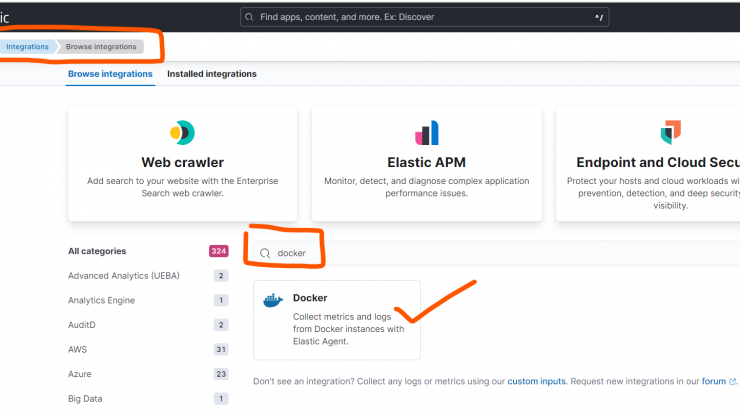
Task: Open the Elastic APM card
Action: 427,163
